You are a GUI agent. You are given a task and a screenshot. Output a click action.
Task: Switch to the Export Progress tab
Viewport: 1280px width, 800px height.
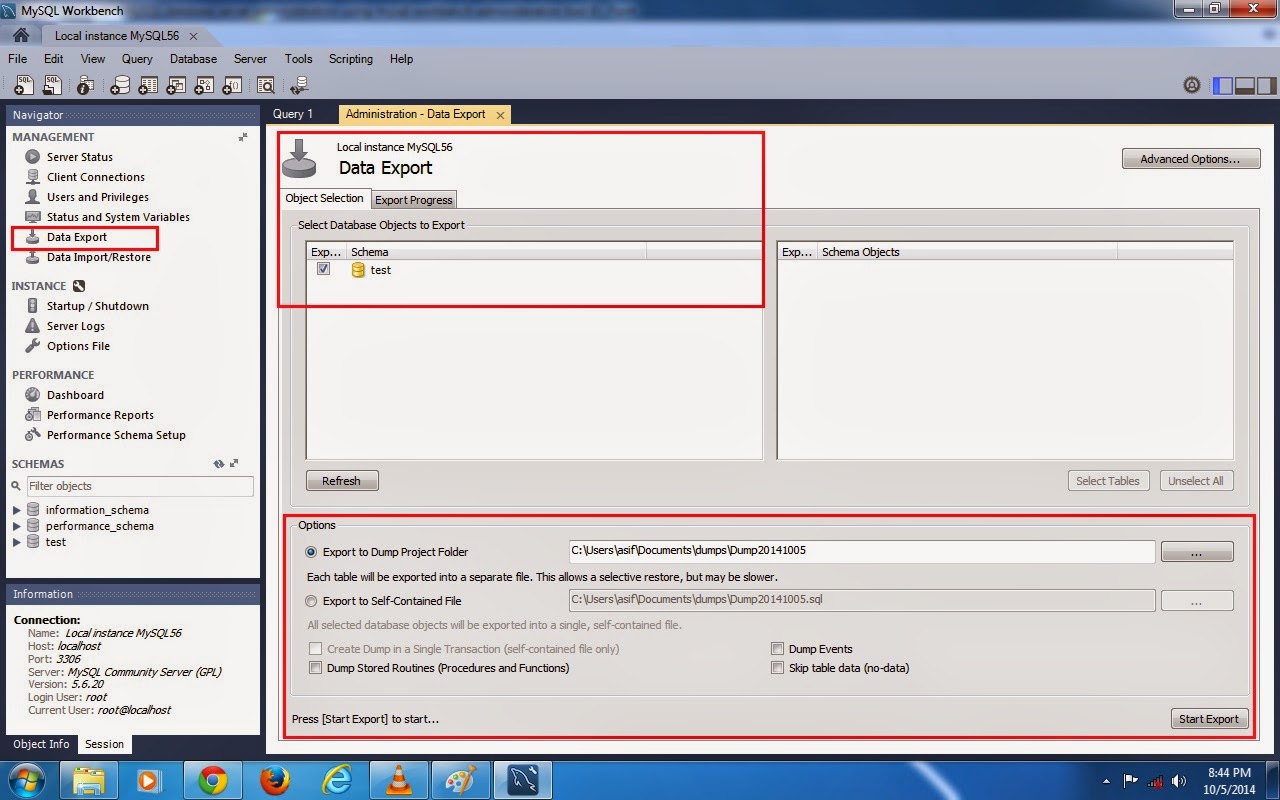click(414, 200)
